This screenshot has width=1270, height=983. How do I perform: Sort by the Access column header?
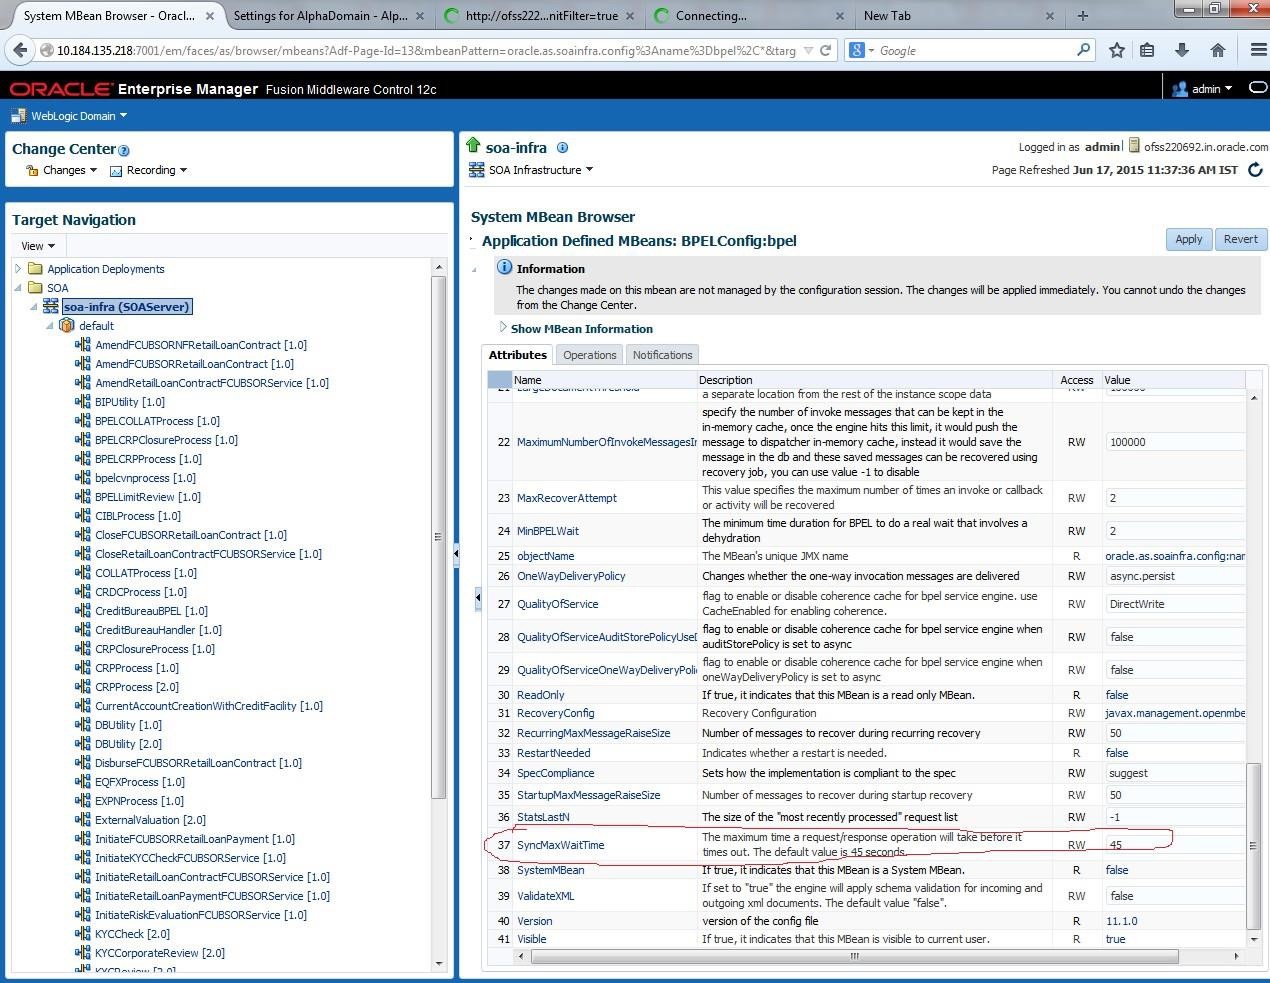coord(1076,380)
